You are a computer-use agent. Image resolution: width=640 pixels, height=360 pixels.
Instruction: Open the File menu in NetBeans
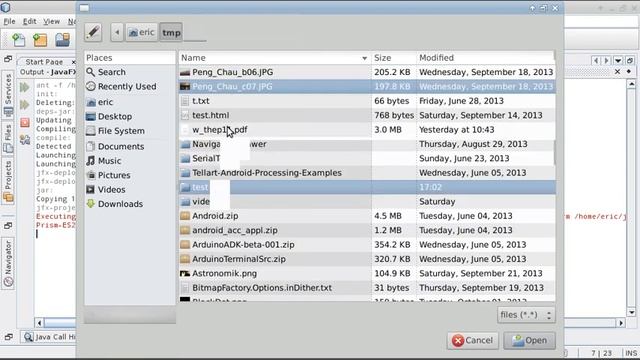click(9, 21)
